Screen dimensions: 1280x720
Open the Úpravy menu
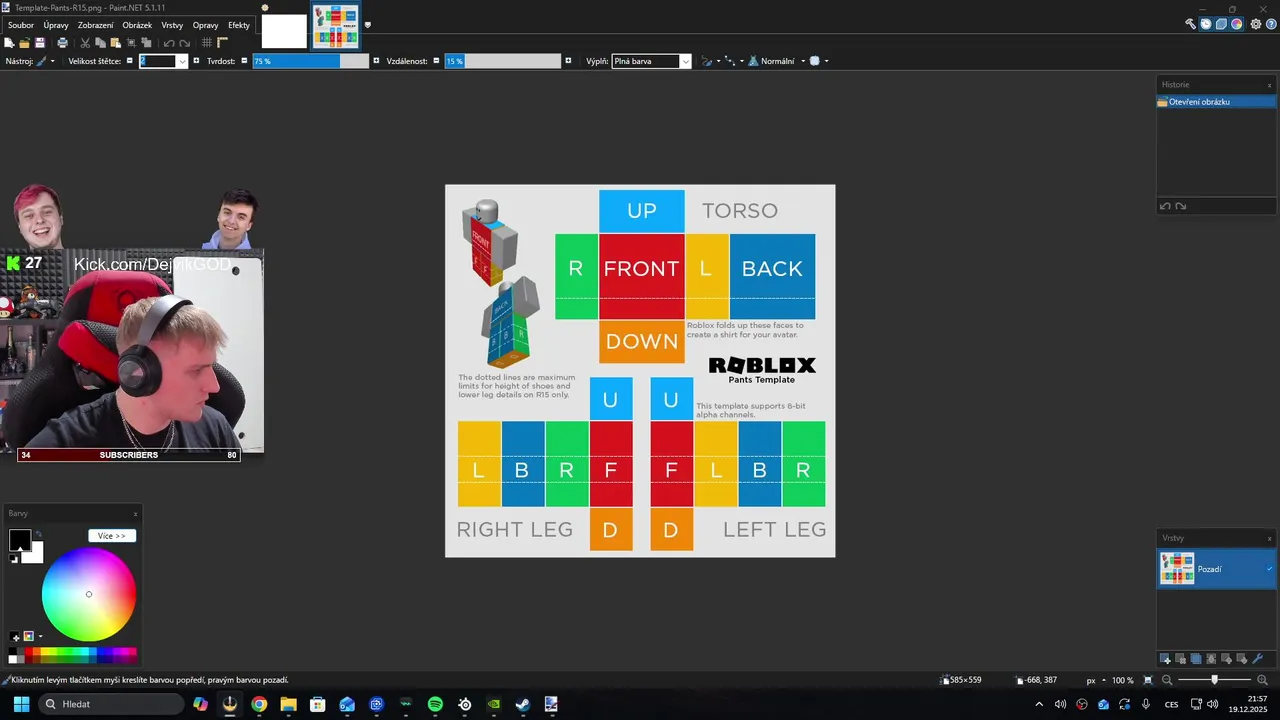click(x=56, y=25)
